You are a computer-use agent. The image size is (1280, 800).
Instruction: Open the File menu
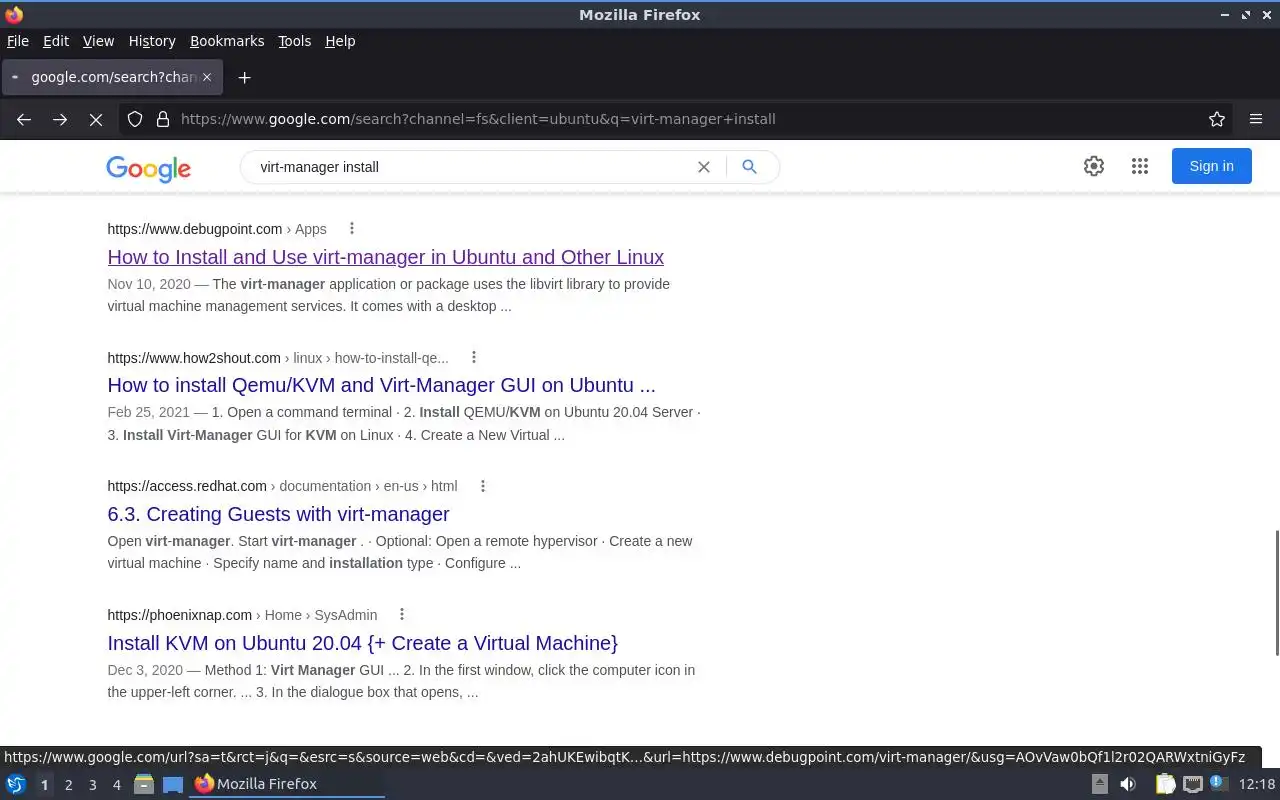(x=18, y=41)
